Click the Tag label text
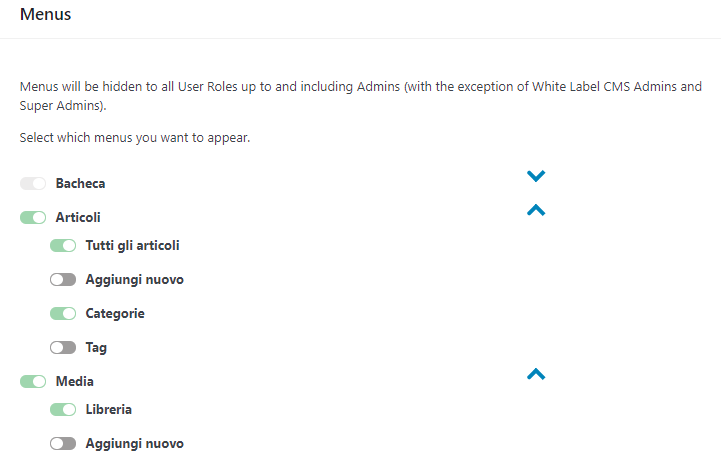The width and height of the screenshot is (721, 460). (x=96, y=348)
